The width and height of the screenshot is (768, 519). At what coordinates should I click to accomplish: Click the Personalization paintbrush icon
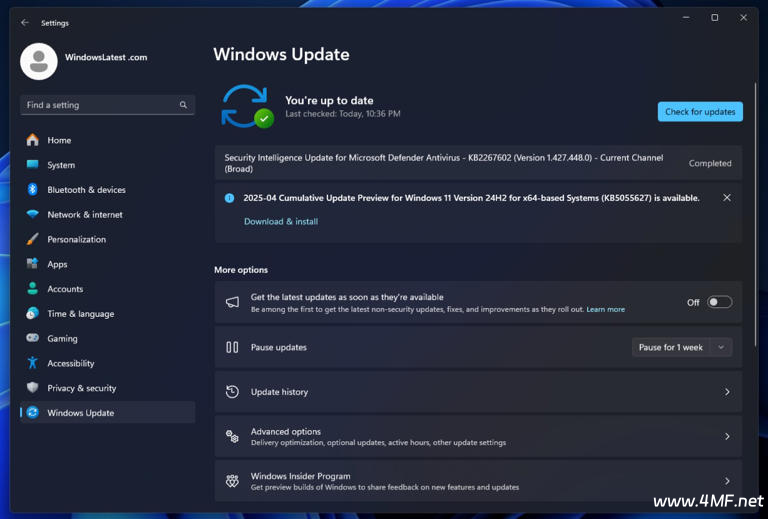click(x=33, y=239)
